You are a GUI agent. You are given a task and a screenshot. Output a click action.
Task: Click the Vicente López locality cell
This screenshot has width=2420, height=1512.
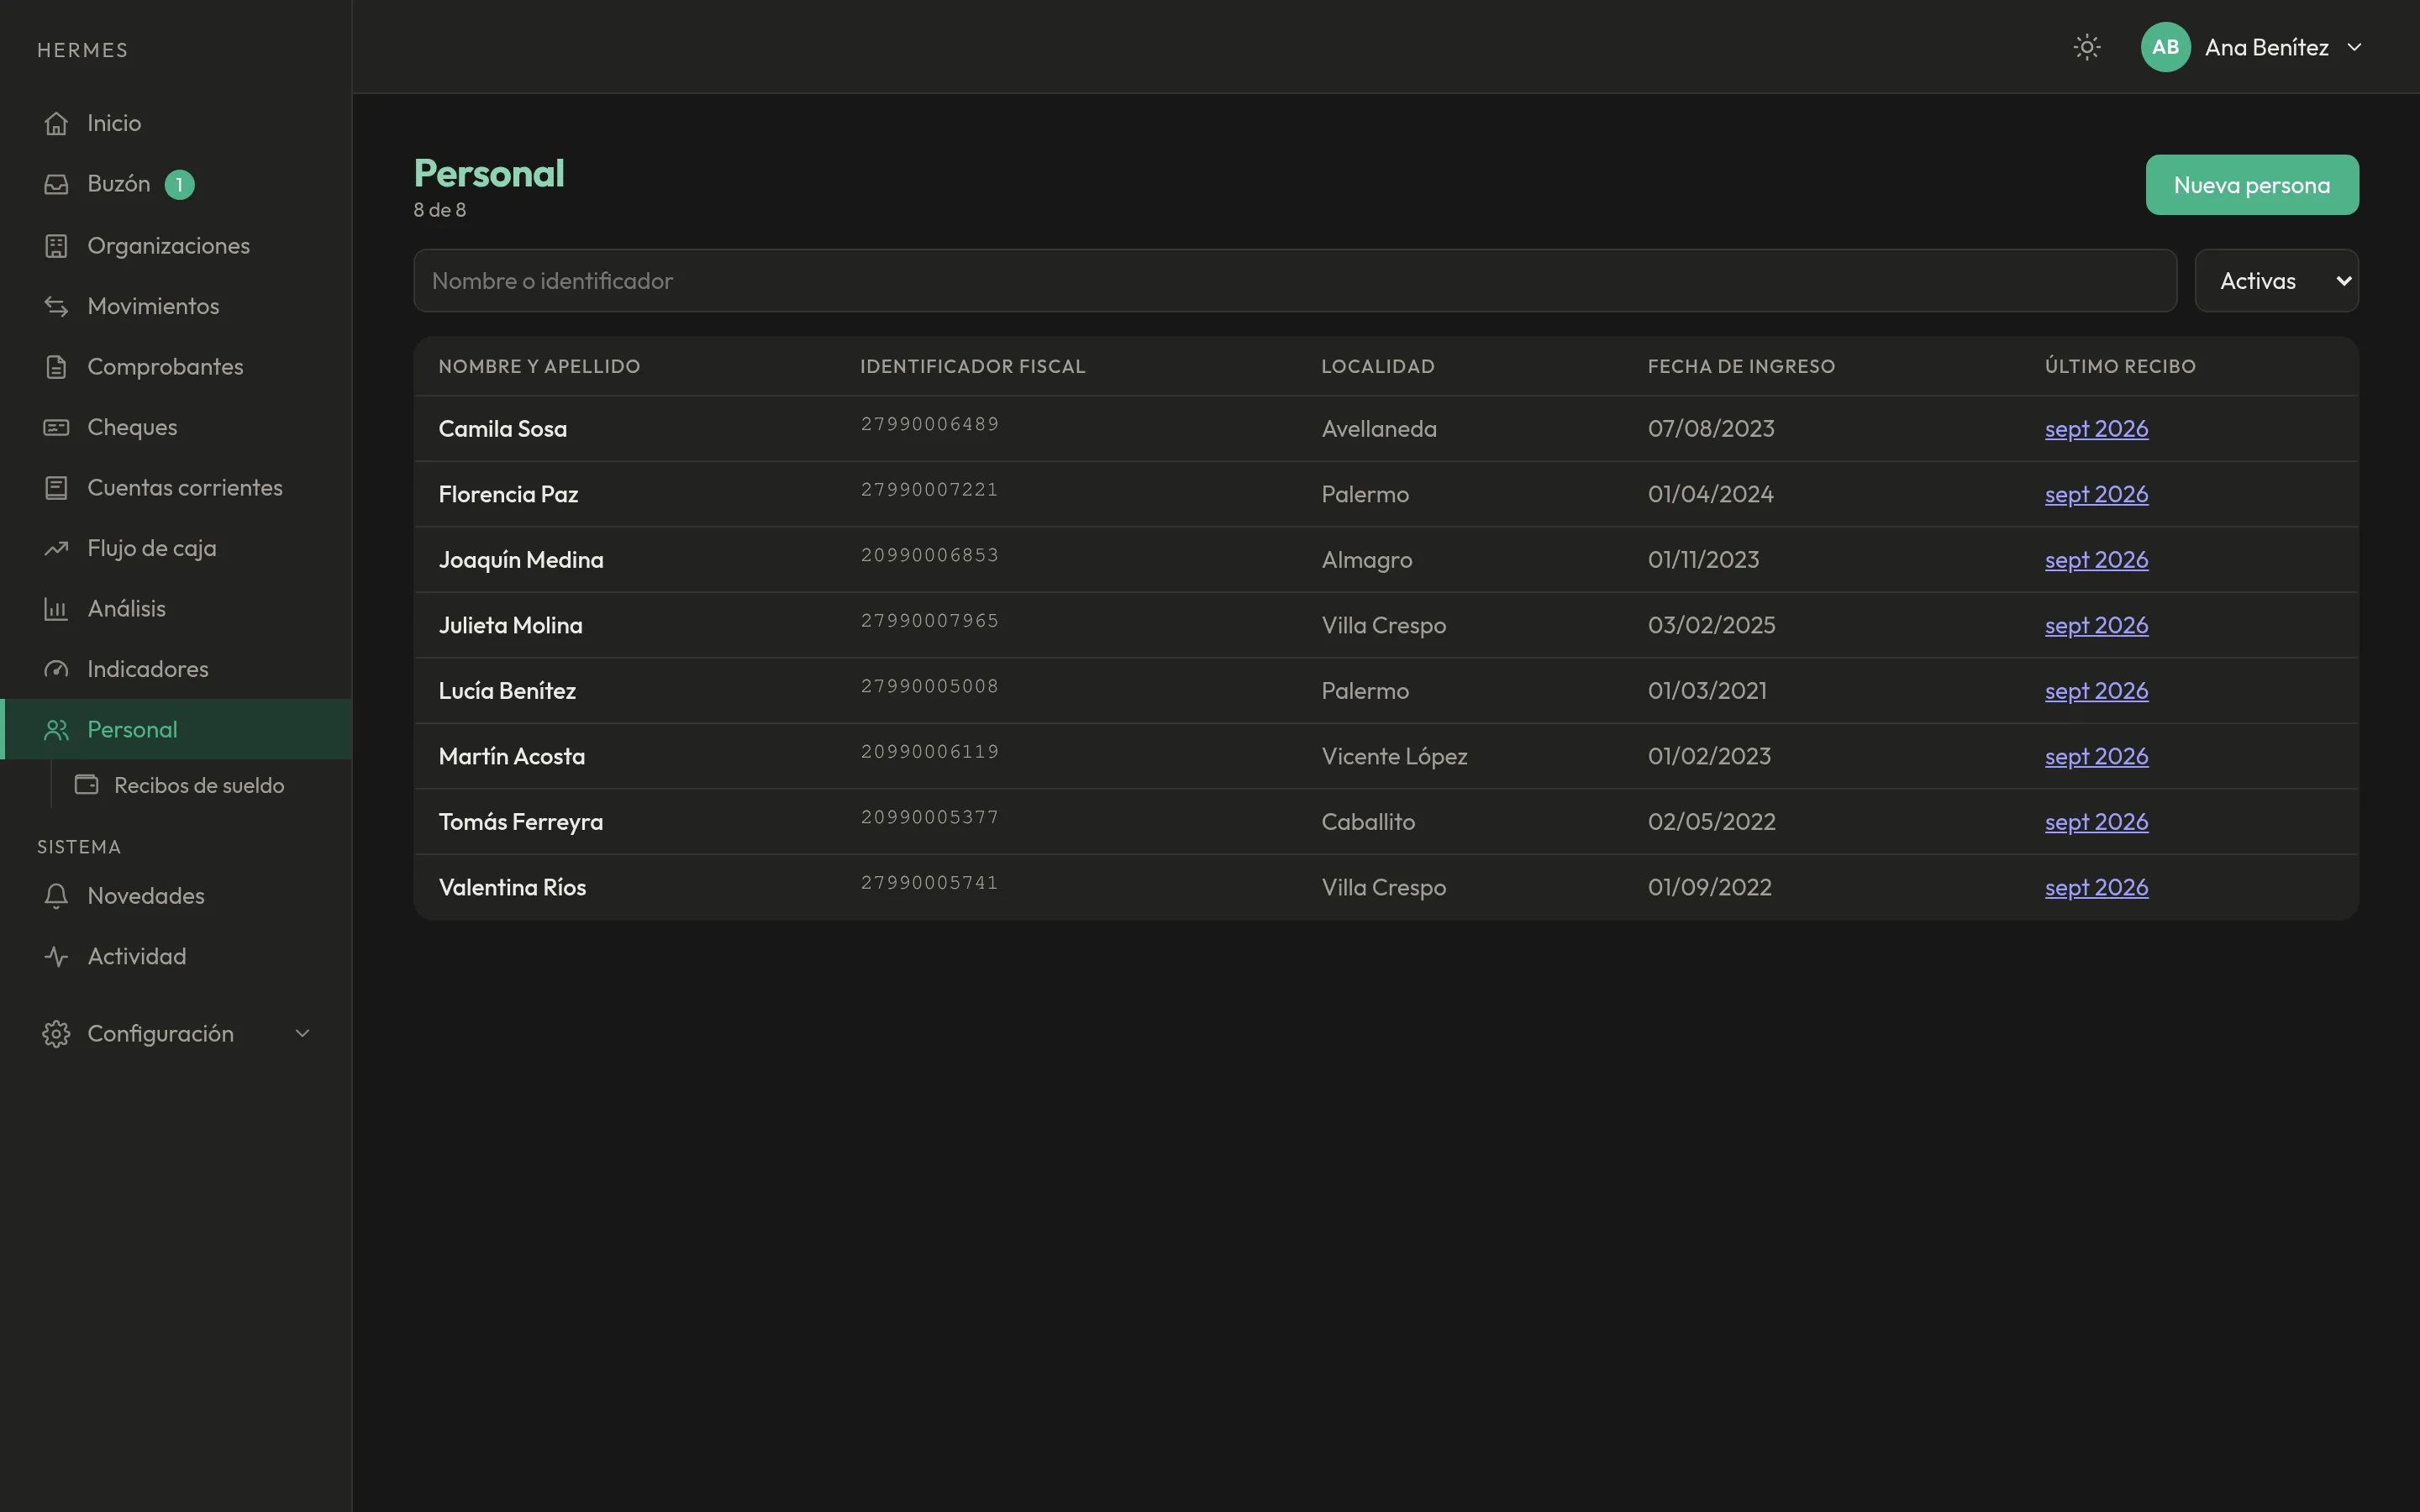[x=1394, y=757]
